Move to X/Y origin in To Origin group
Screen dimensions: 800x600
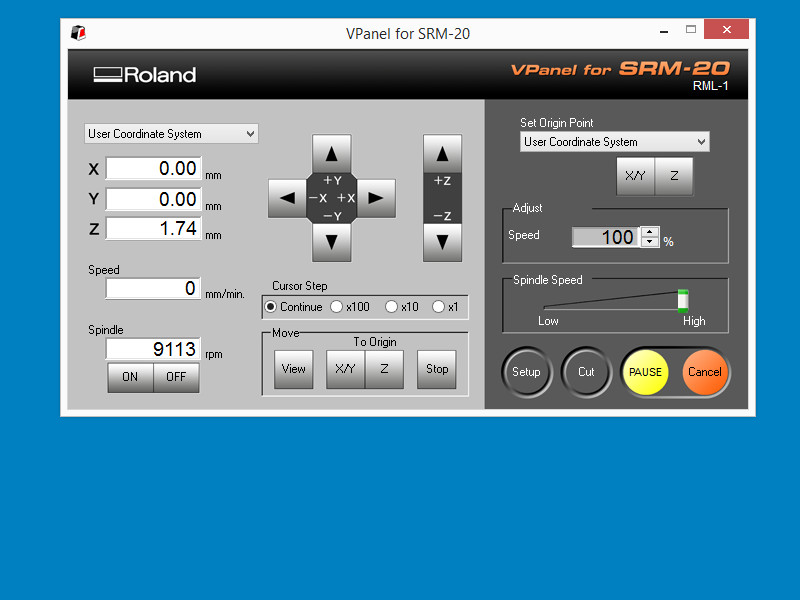tap(345, 369)
